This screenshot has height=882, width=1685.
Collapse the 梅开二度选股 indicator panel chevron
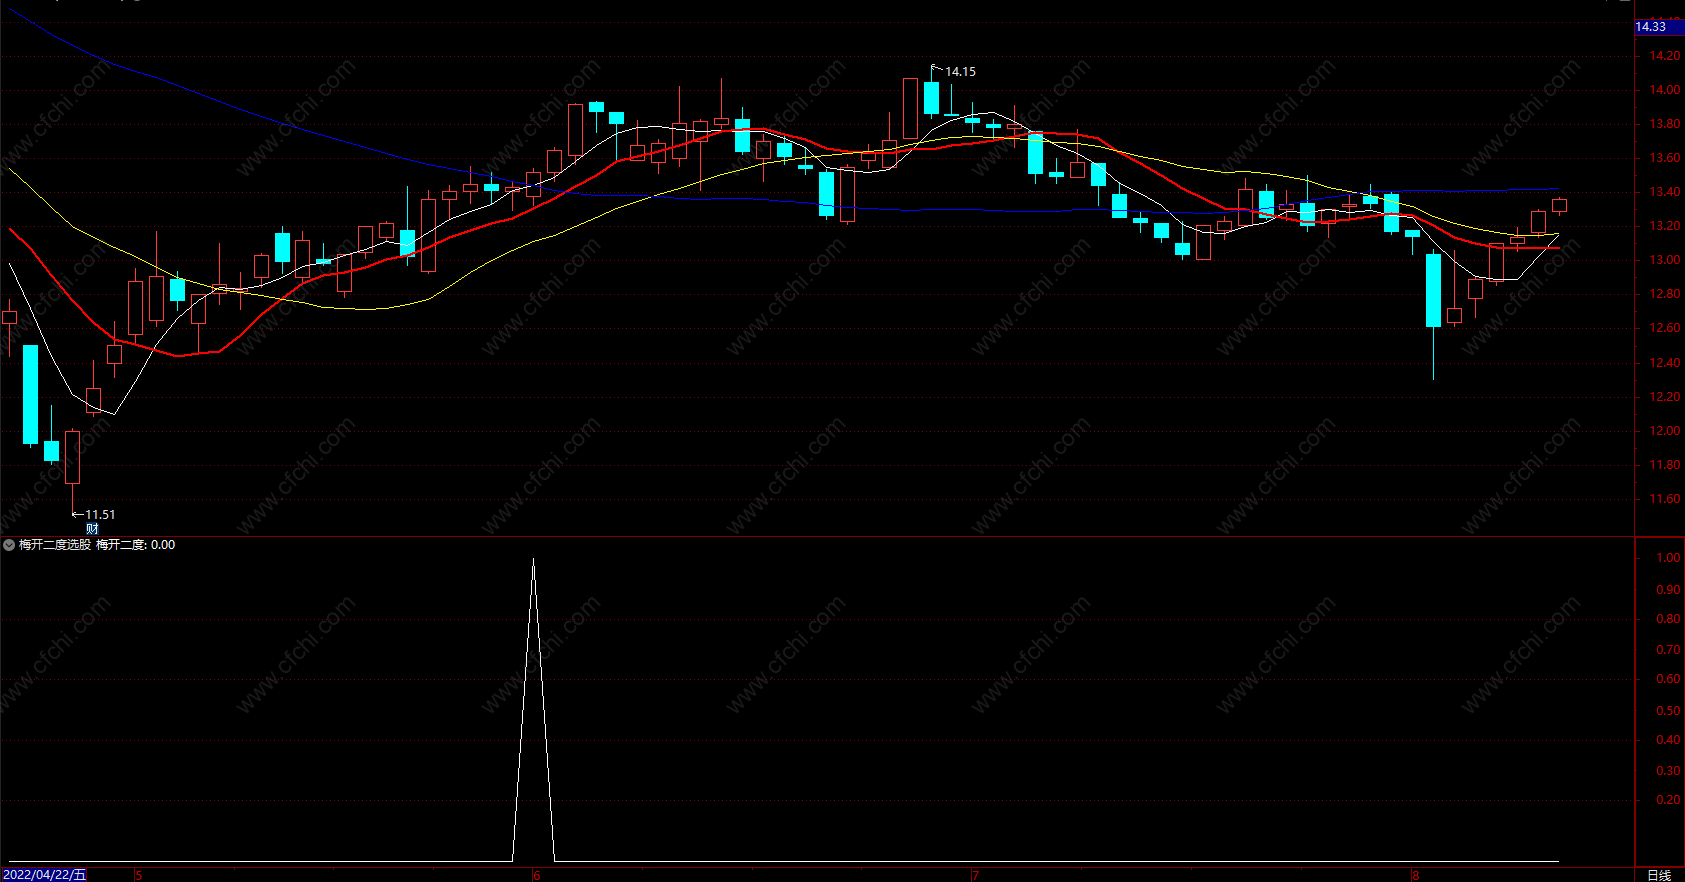click(9, 545)
